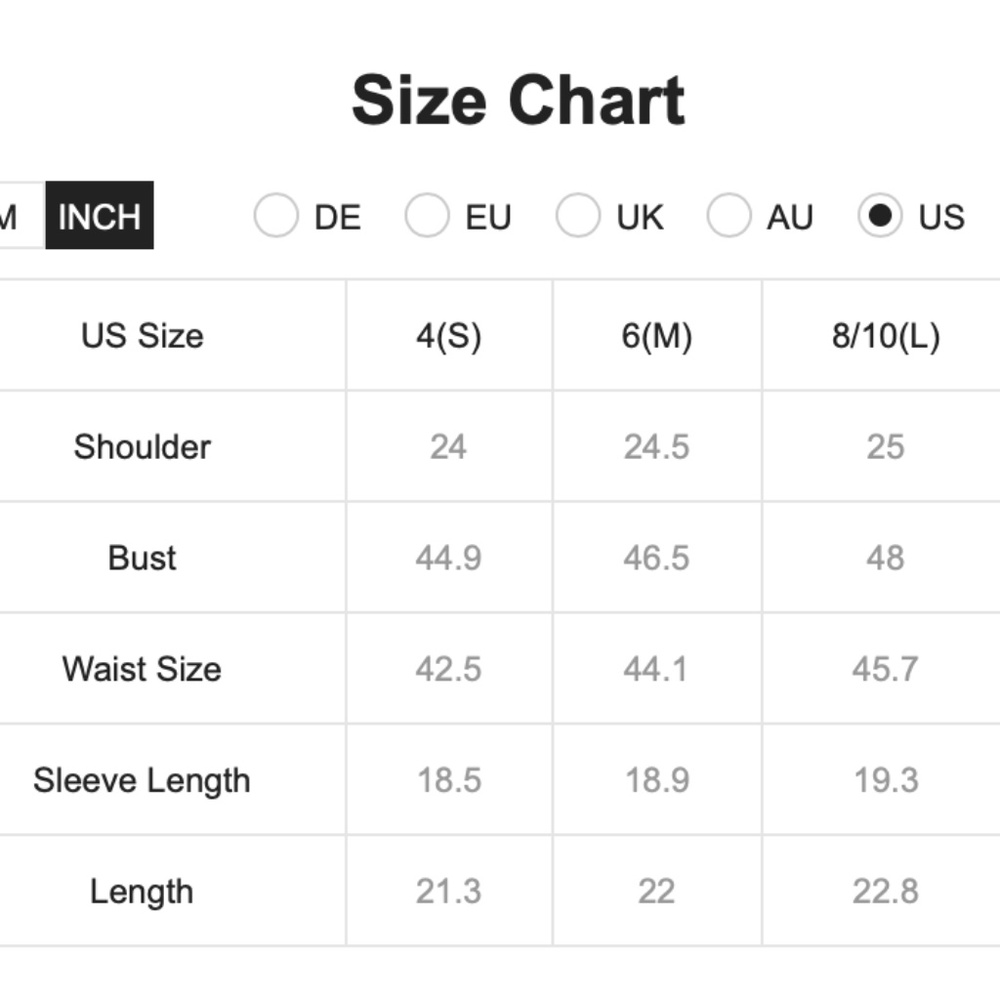Click the Waist Size row label

[142, 669]
